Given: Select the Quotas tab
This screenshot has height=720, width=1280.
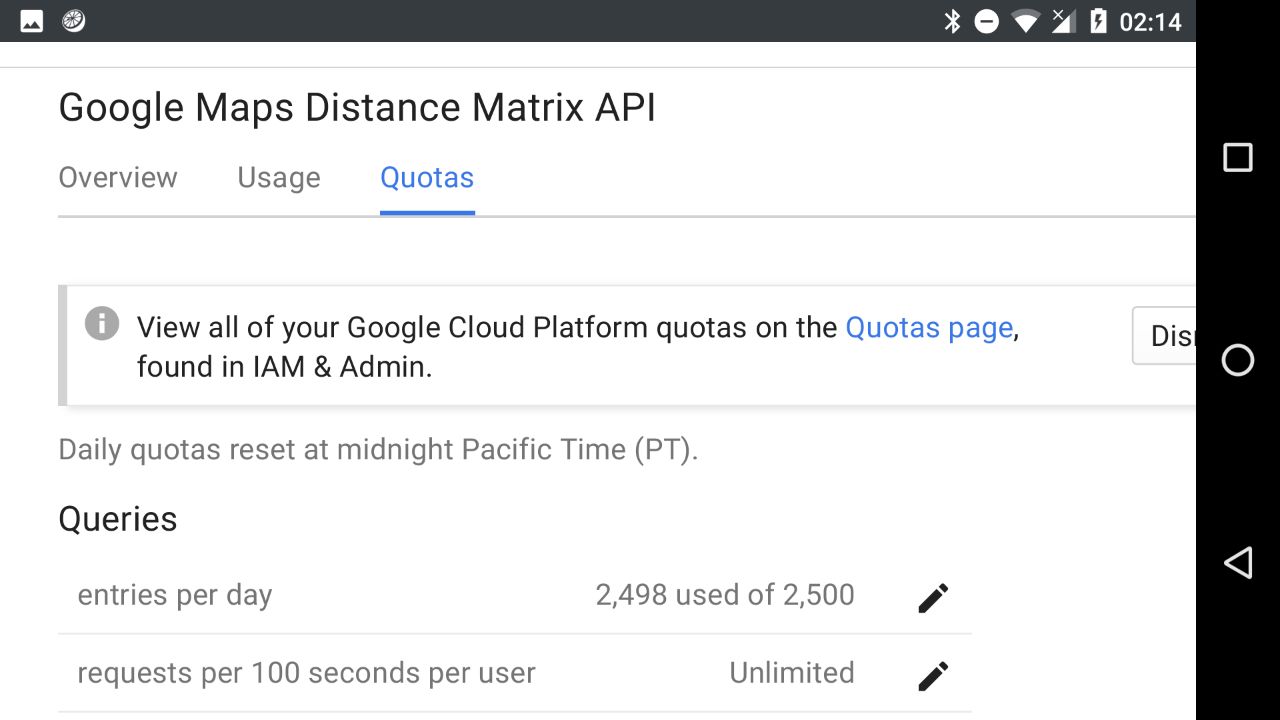Looking at the screenshot, I should [427, 178].
